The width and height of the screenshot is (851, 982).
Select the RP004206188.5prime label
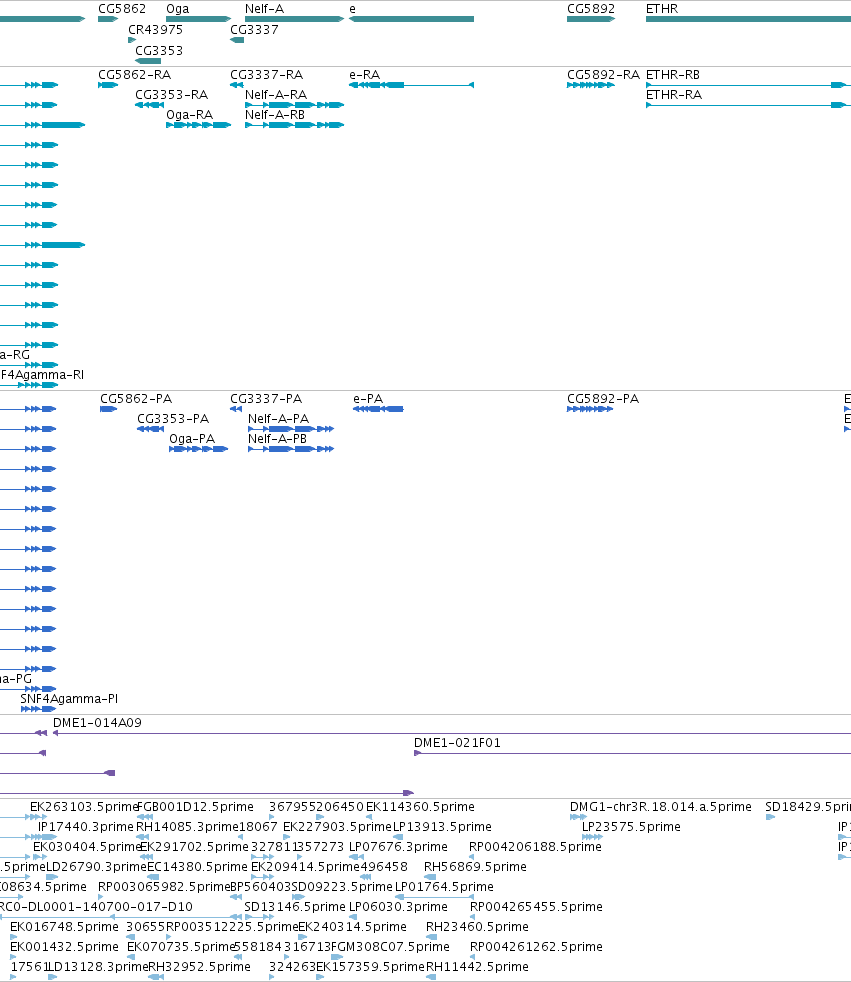pos(535,847)
